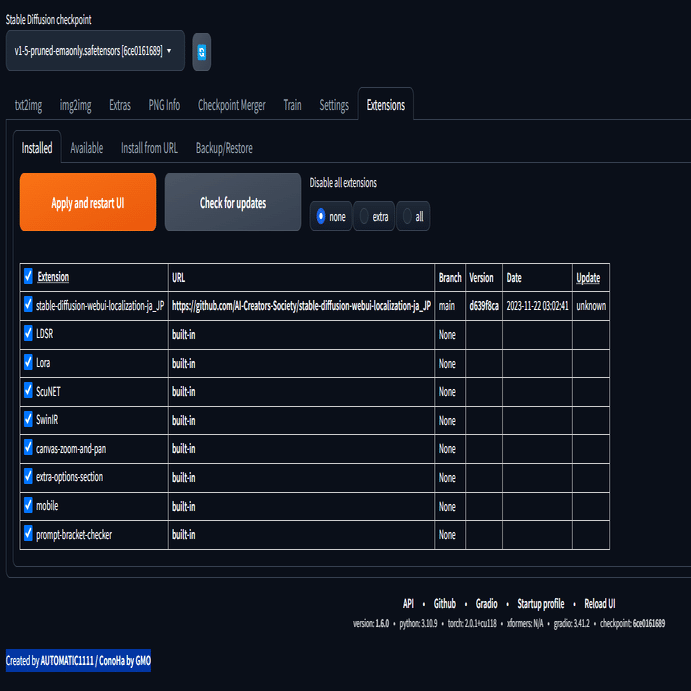This screenshot has height=691, width=691.
Task: Click 'None' branch in the Lora row
Action: pos(447,364)
